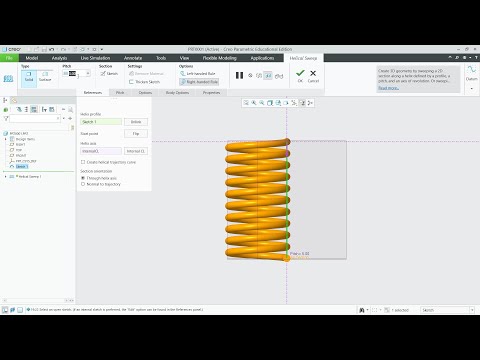The width and height of the screenshot is (480, 360).
Task: Open the Body Options panel tab
Action: (x=177, y=93)
